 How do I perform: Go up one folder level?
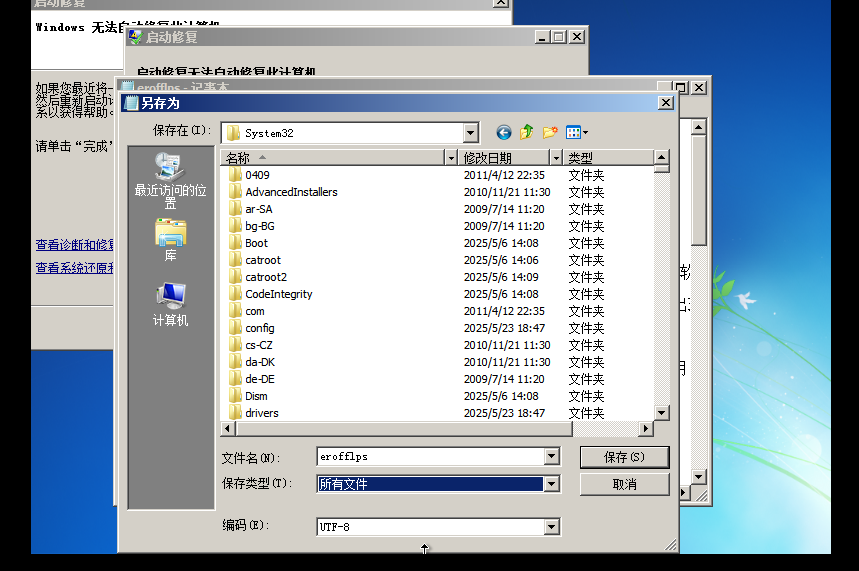point(526,133)
